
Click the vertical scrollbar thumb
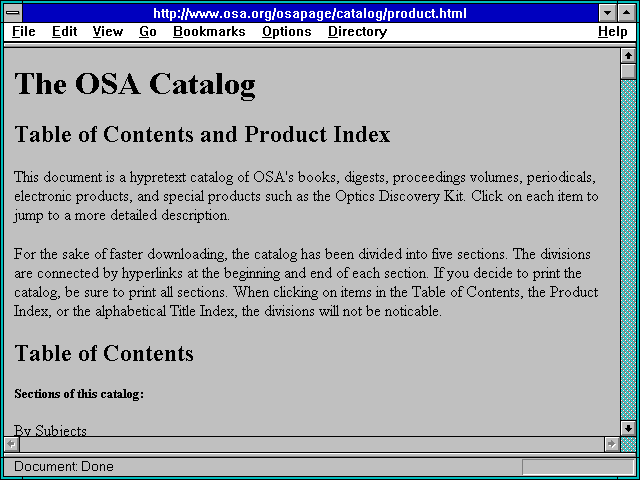(628, 71)
